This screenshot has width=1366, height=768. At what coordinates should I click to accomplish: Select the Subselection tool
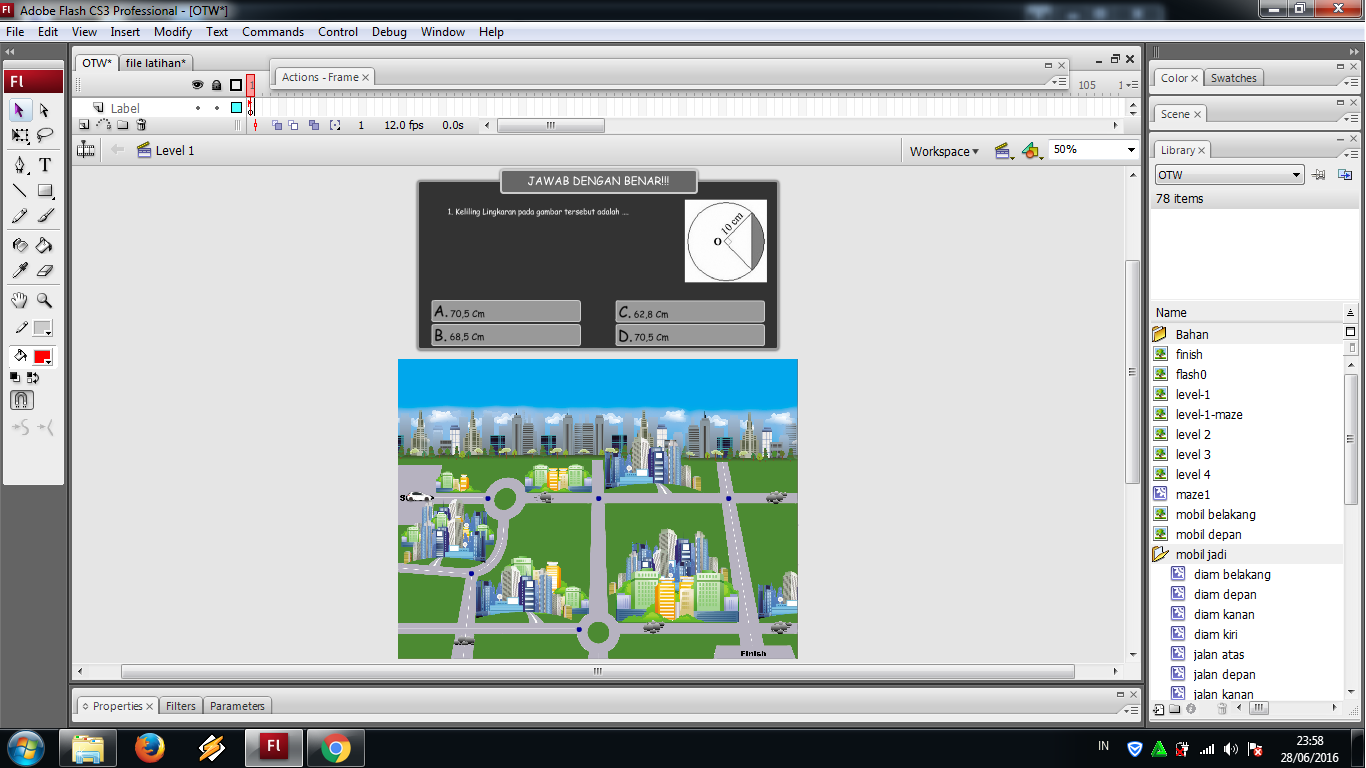[45, 110]
